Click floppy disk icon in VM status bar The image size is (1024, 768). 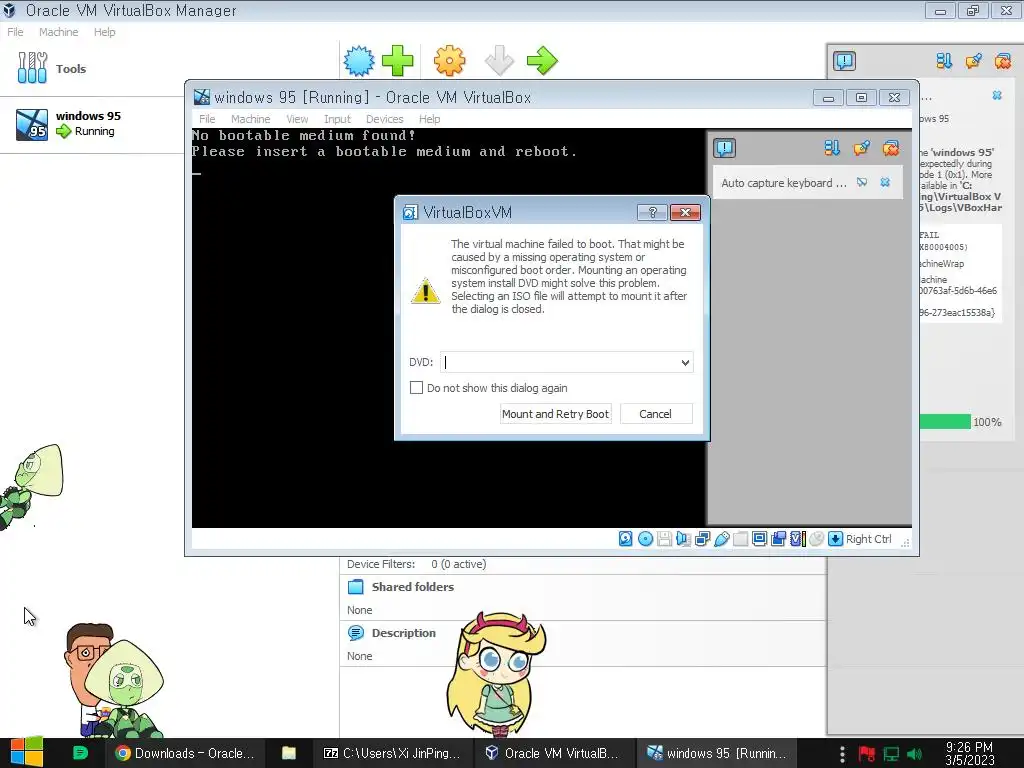(x=664, y=539)
